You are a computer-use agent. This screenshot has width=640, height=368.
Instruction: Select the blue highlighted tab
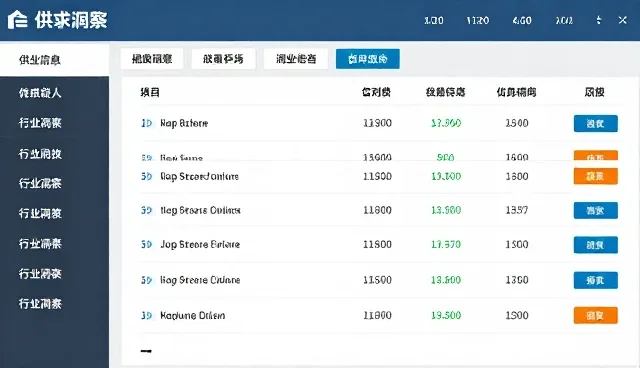[x=368, y=59]
